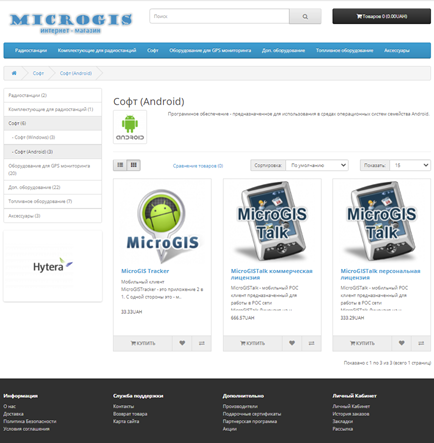
Task: Select Софт (Android) (3) subcategory
Action: (x=53, y=152)
